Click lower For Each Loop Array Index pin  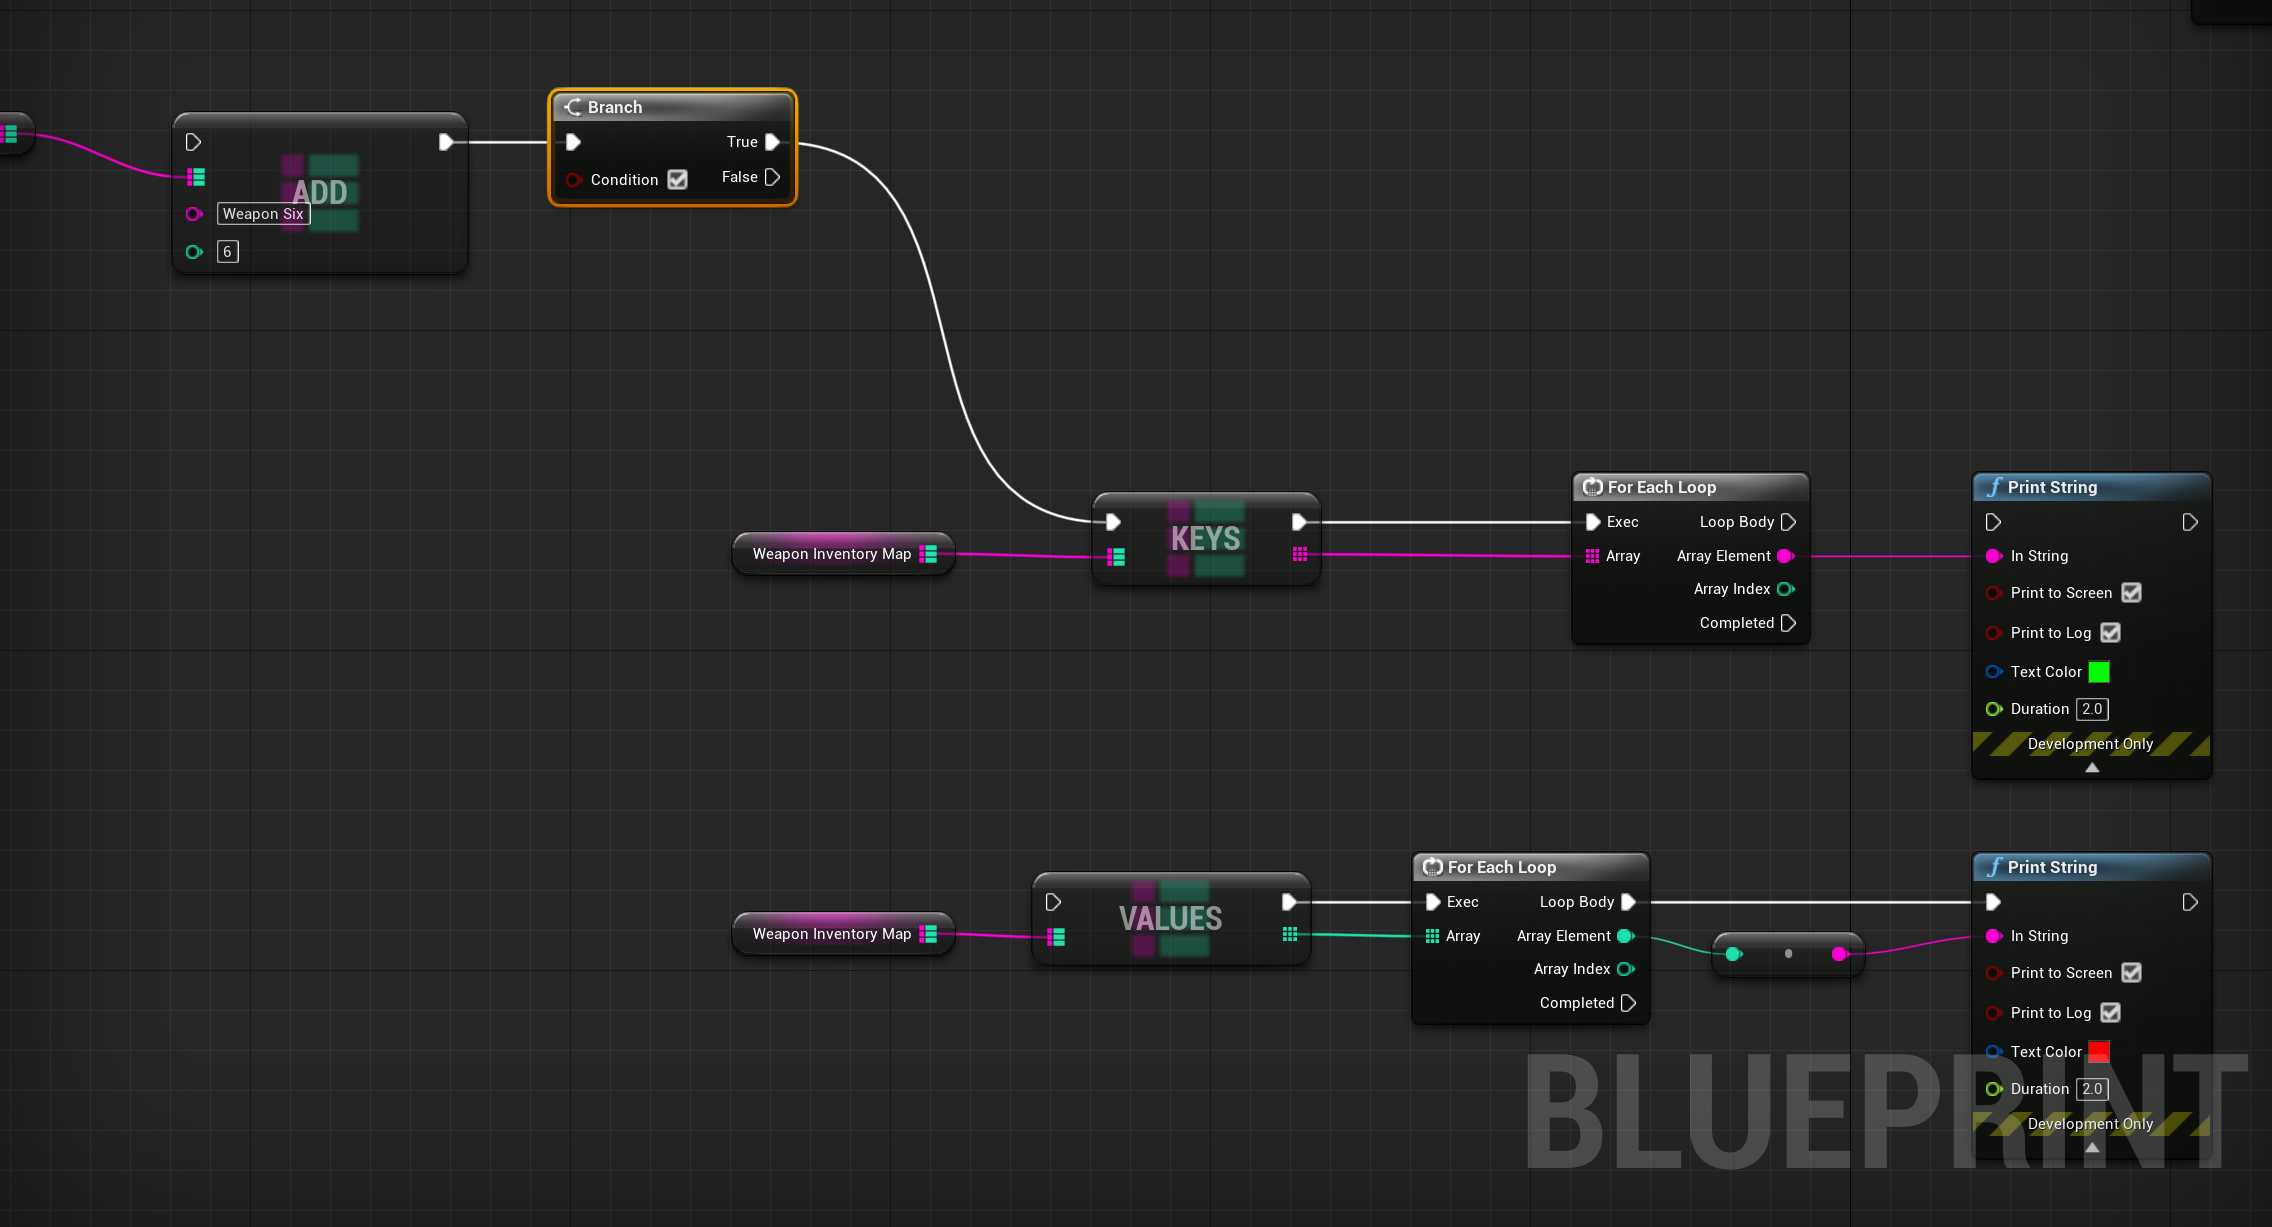[x=1625, y=969]
